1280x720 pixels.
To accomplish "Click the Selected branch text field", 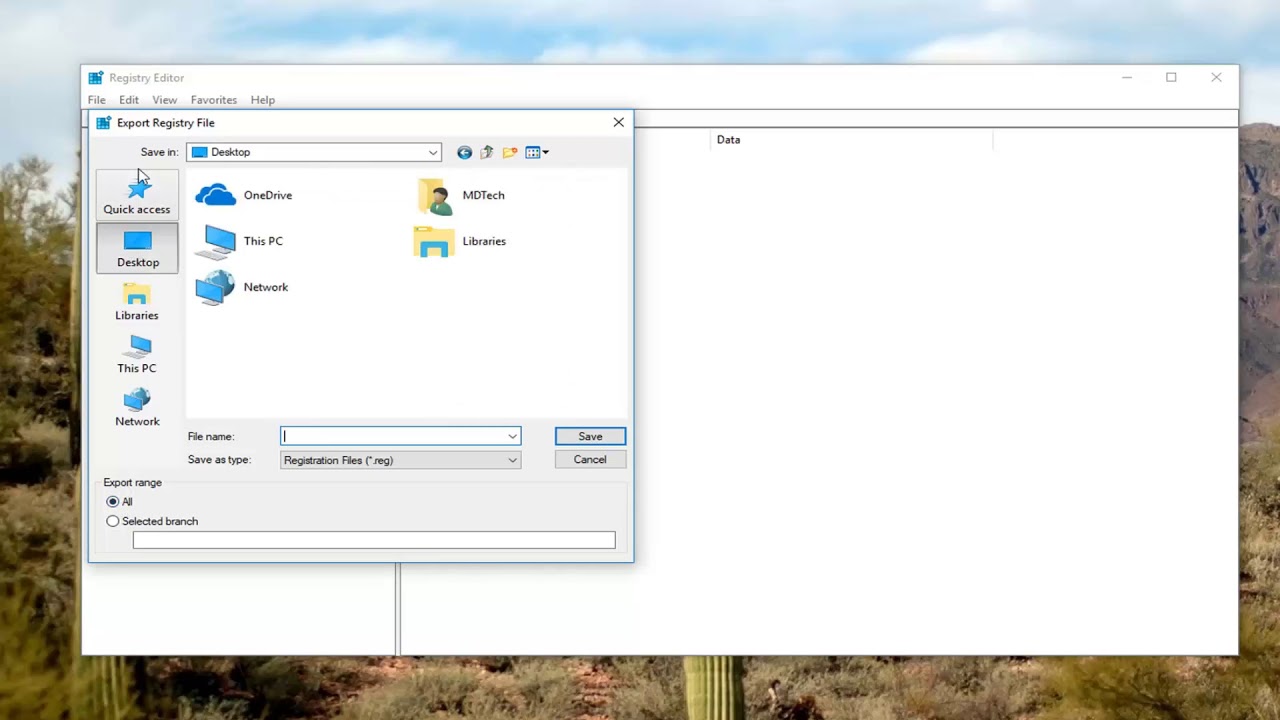I will point(373,540).
